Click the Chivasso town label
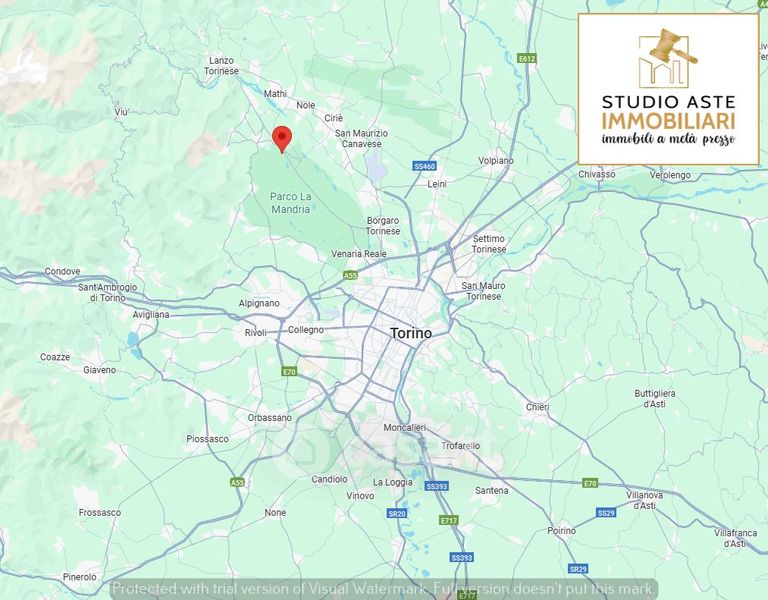Screen dimensions: 768x600 coord(597,174)
